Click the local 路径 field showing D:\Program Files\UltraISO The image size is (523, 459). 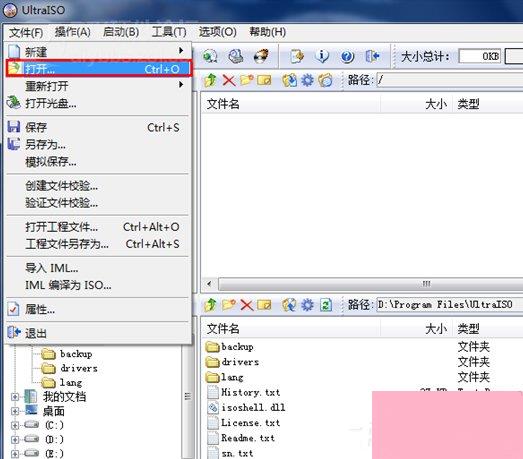[450, 305]
